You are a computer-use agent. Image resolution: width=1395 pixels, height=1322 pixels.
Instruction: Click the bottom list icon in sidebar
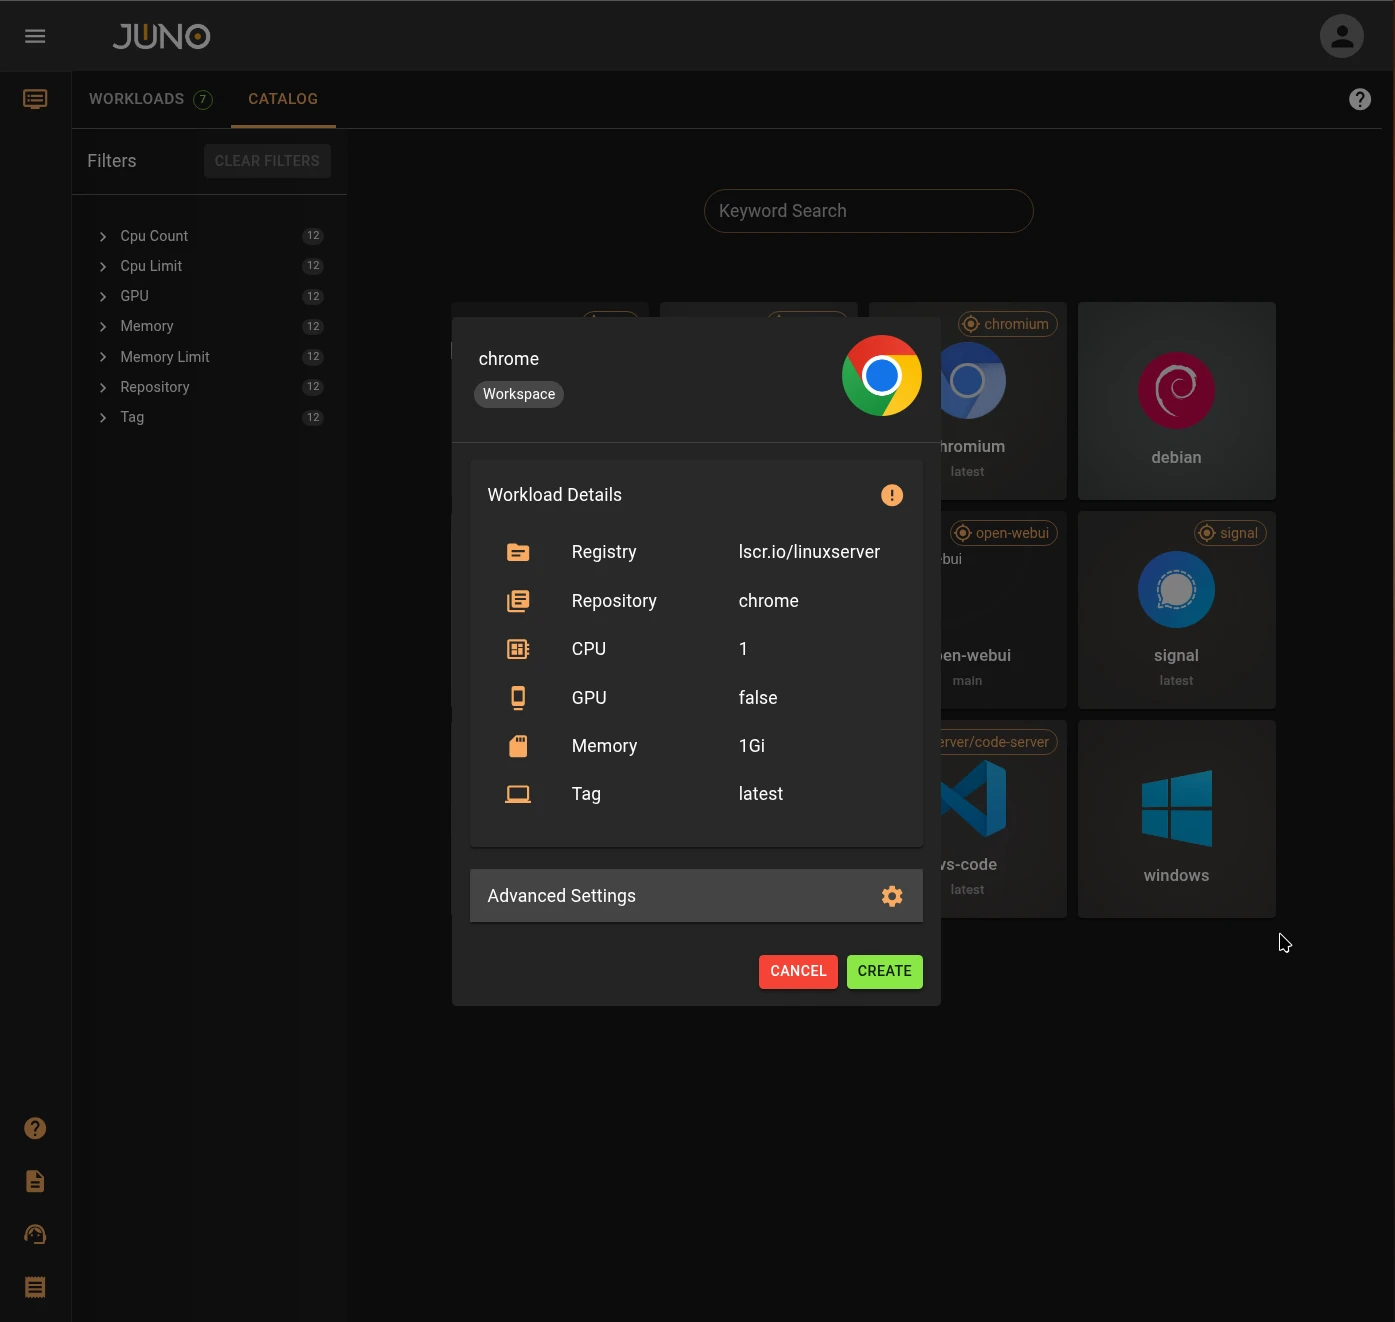click(35, 1287)
